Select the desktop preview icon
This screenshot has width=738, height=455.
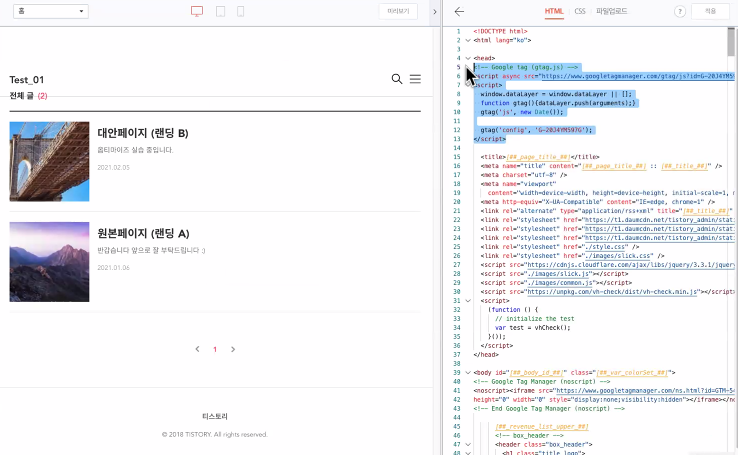click(197, 11)
